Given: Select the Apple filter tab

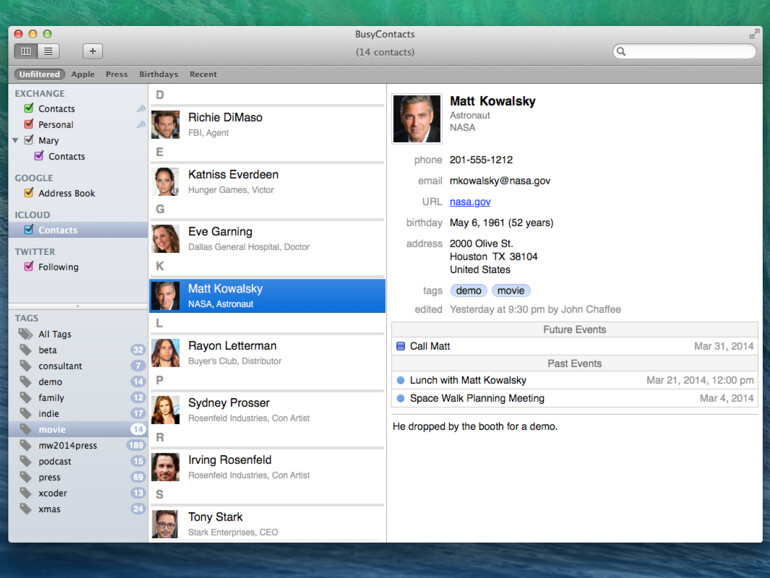Looking at the screenshot, I should 82,74.
